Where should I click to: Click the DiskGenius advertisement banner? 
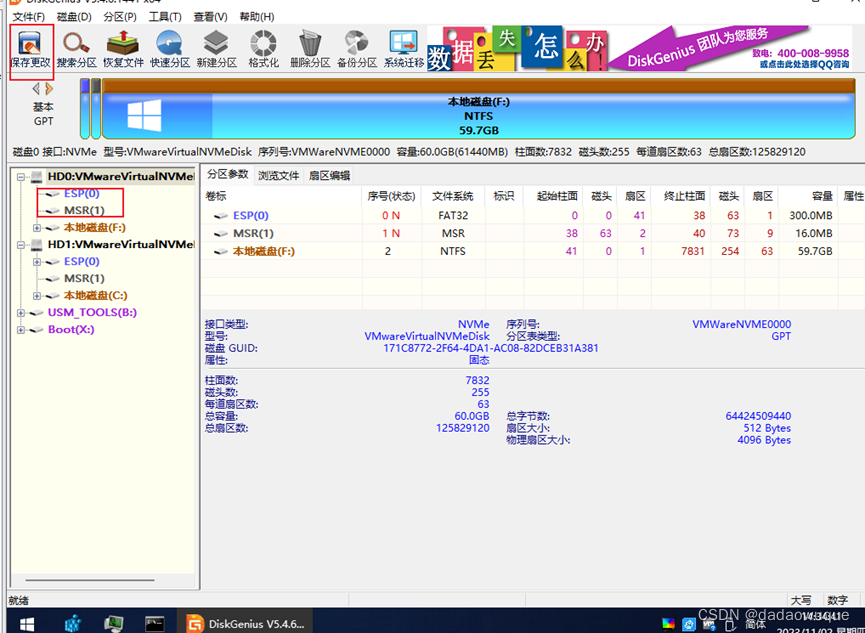pos(639,48)
